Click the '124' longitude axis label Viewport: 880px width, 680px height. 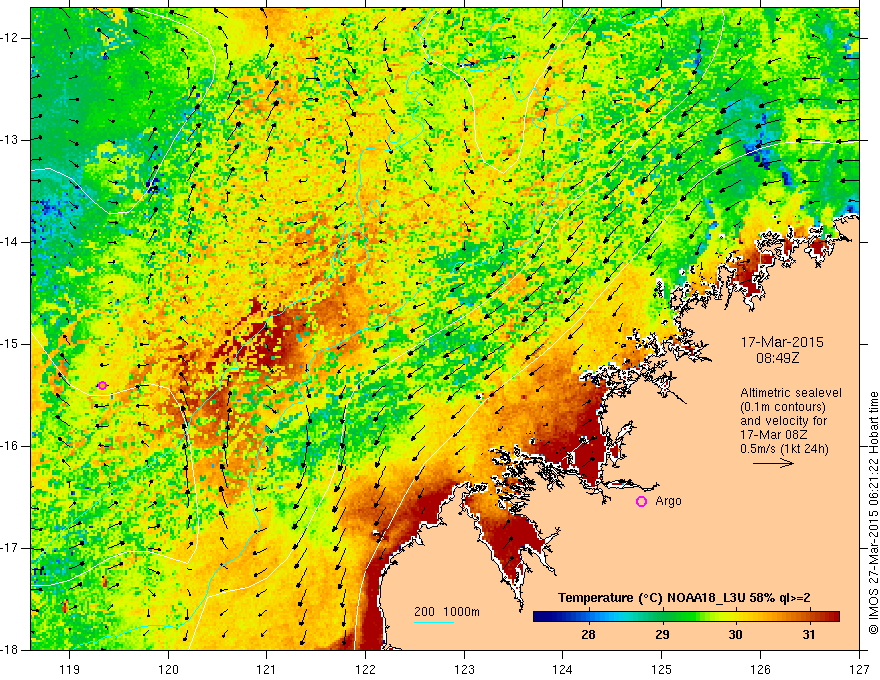pos(563,669)
